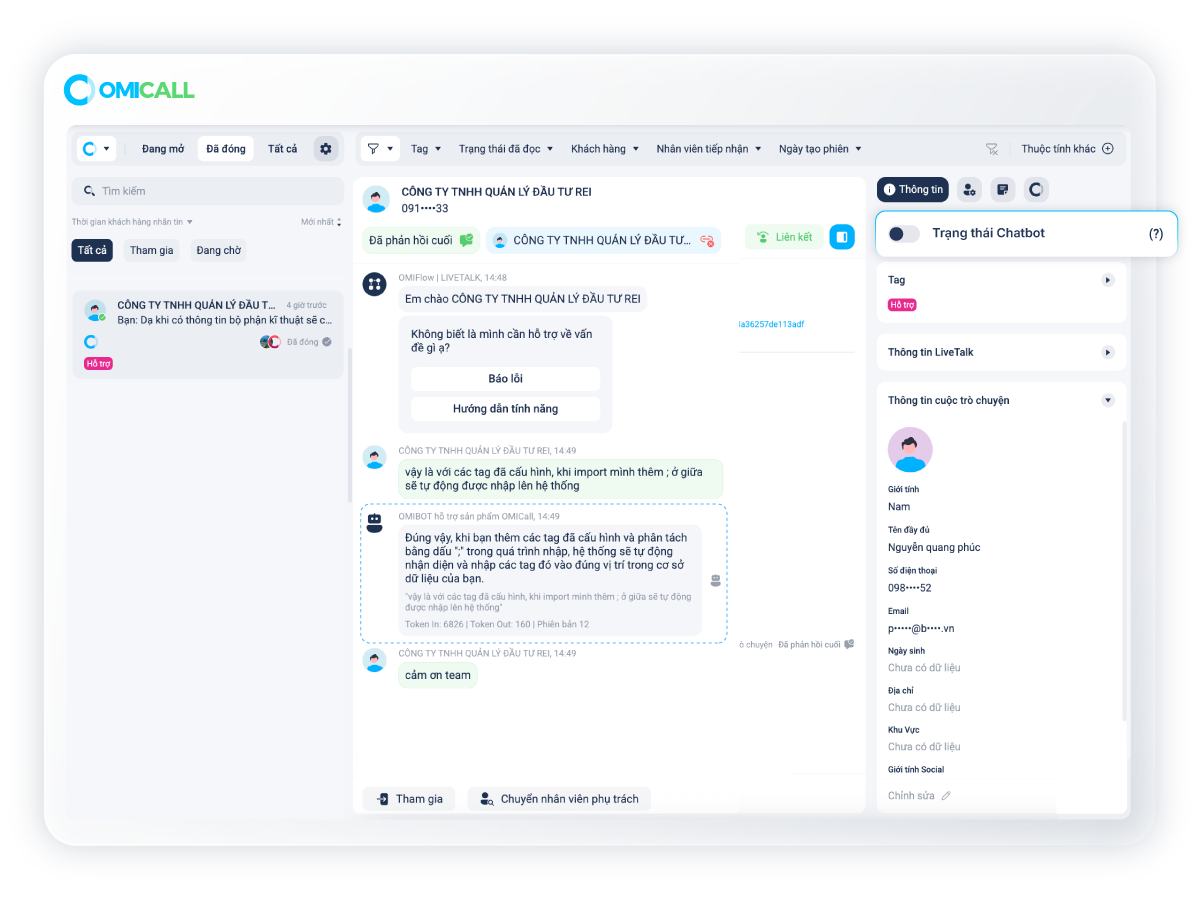Click the Thuộc tính khác button
This screenshot has width=1200, height=900.
[x=1067, y=149]
